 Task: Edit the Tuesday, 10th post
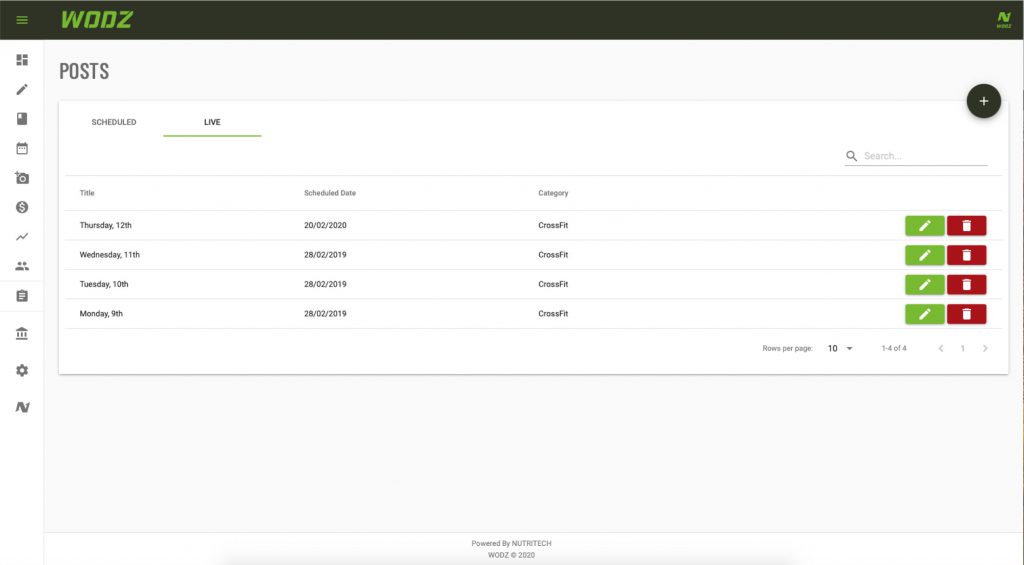(x=925, y=284)
